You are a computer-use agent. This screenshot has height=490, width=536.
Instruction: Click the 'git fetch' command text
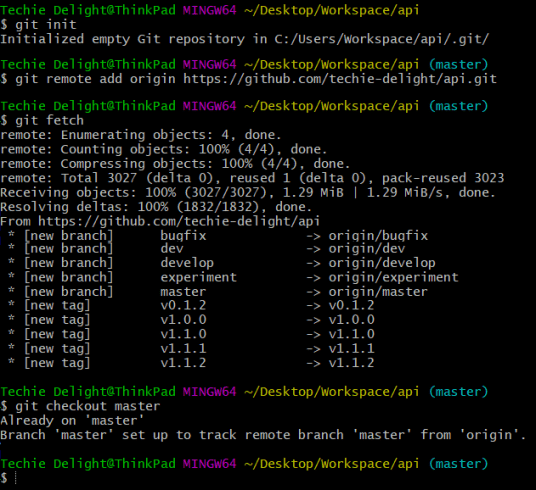50,120
